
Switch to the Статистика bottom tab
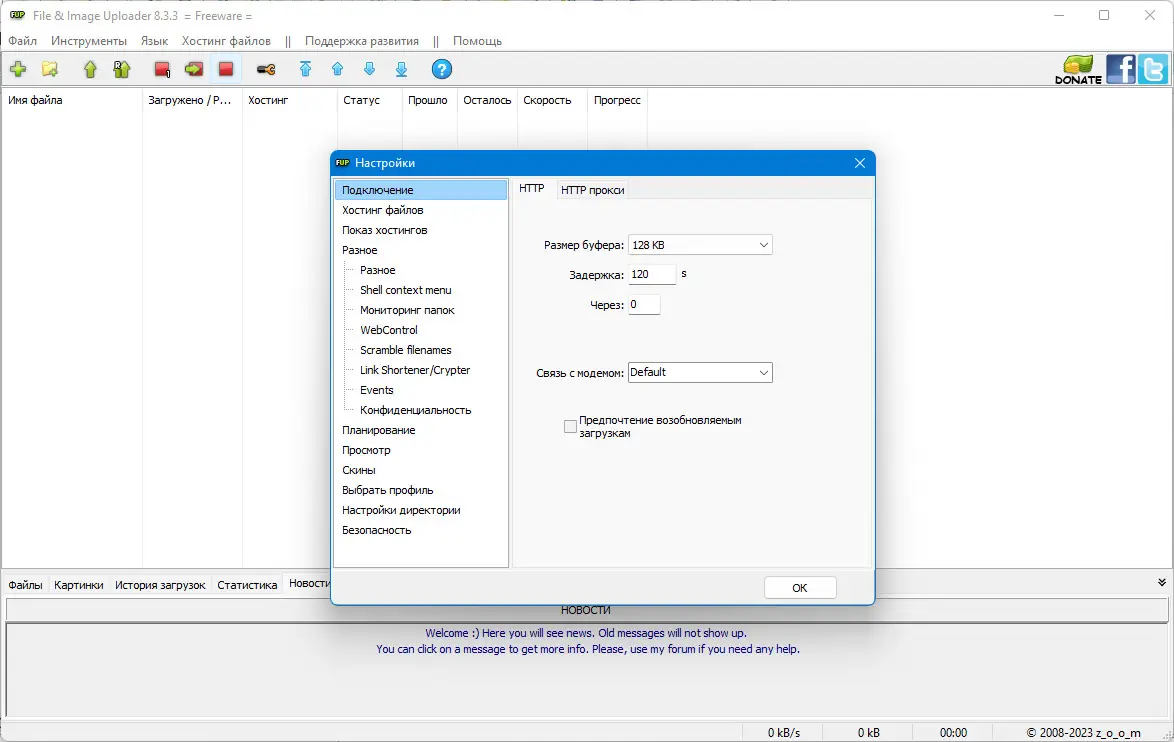coord(247,585)
